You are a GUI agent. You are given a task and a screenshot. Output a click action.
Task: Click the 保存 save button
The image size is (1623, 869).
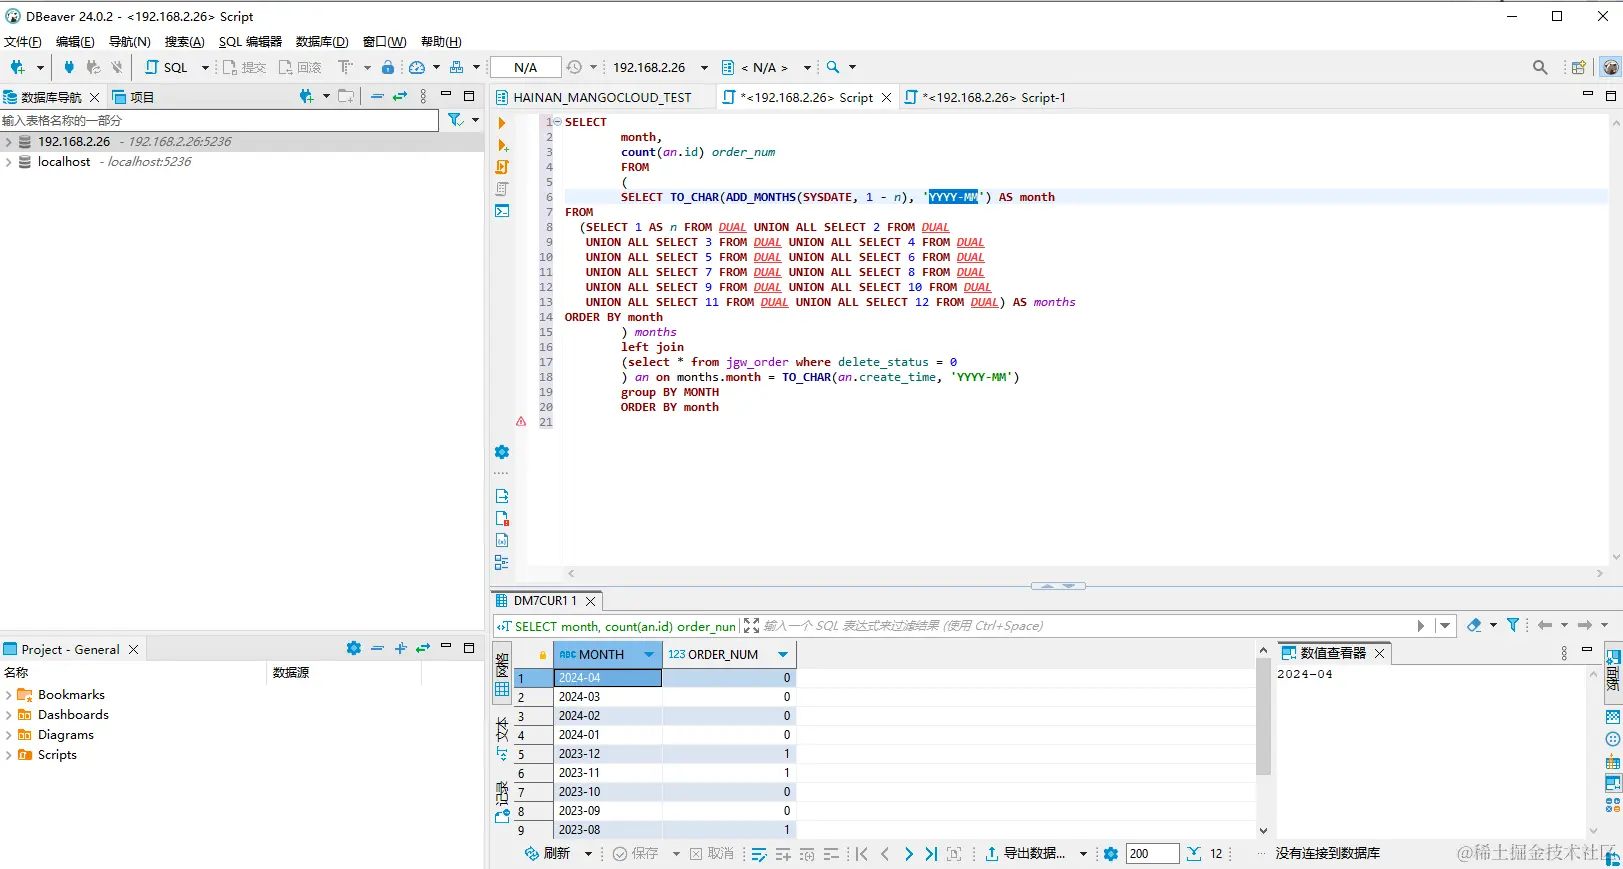coord(636,853)
